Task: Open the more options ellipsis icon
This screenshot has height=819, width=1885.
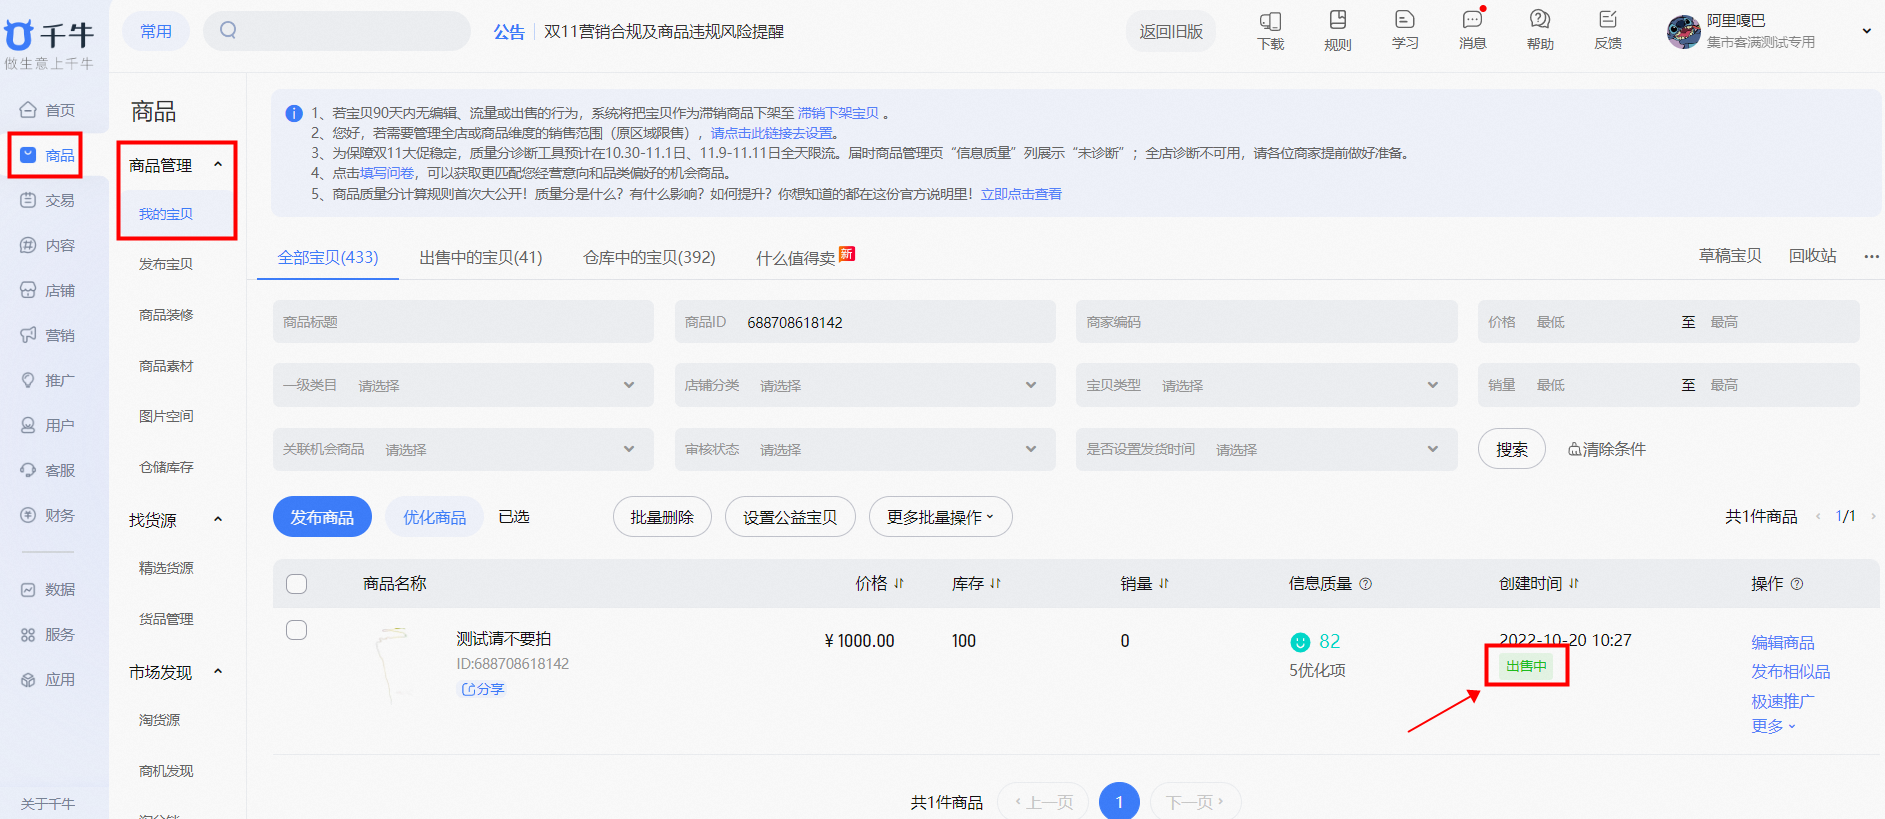Action: click(x=1871, y=257)
